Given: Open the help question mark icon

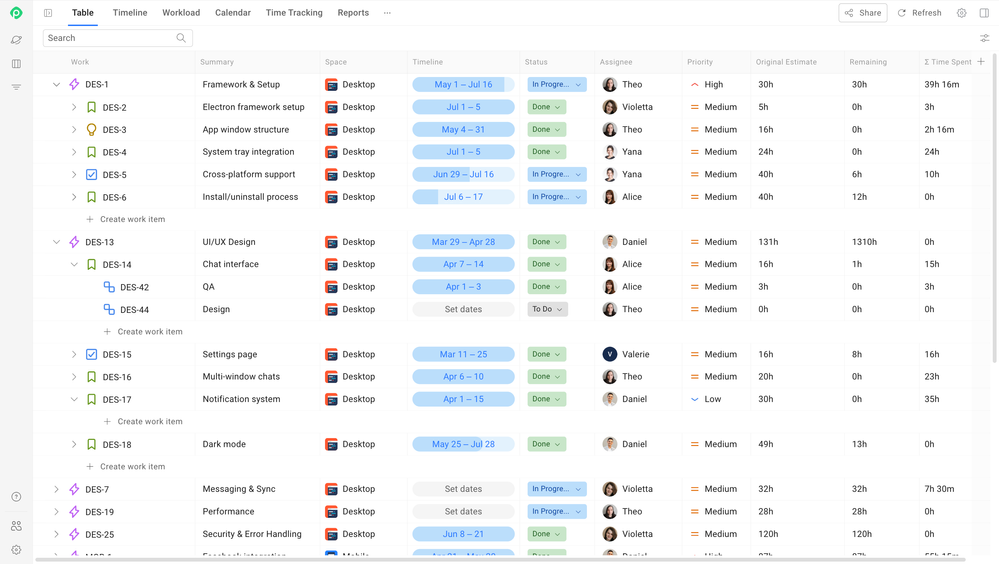Looking at the screenshot, I should (x=17, y=497).
